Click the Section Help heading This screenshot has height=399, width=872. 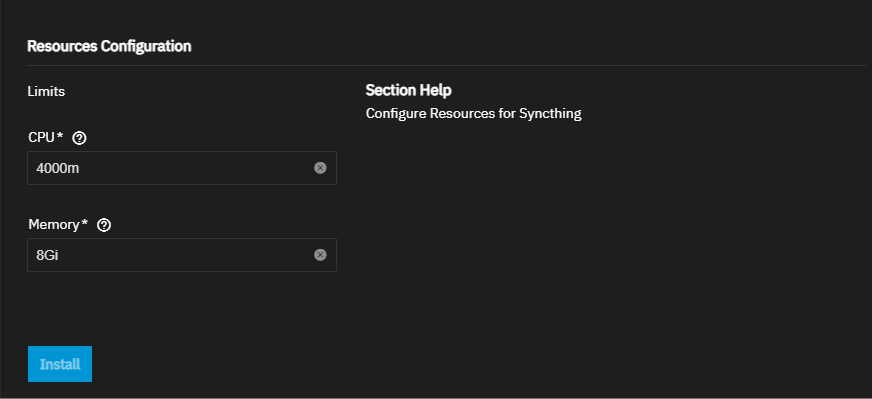(x=409, y=90)
